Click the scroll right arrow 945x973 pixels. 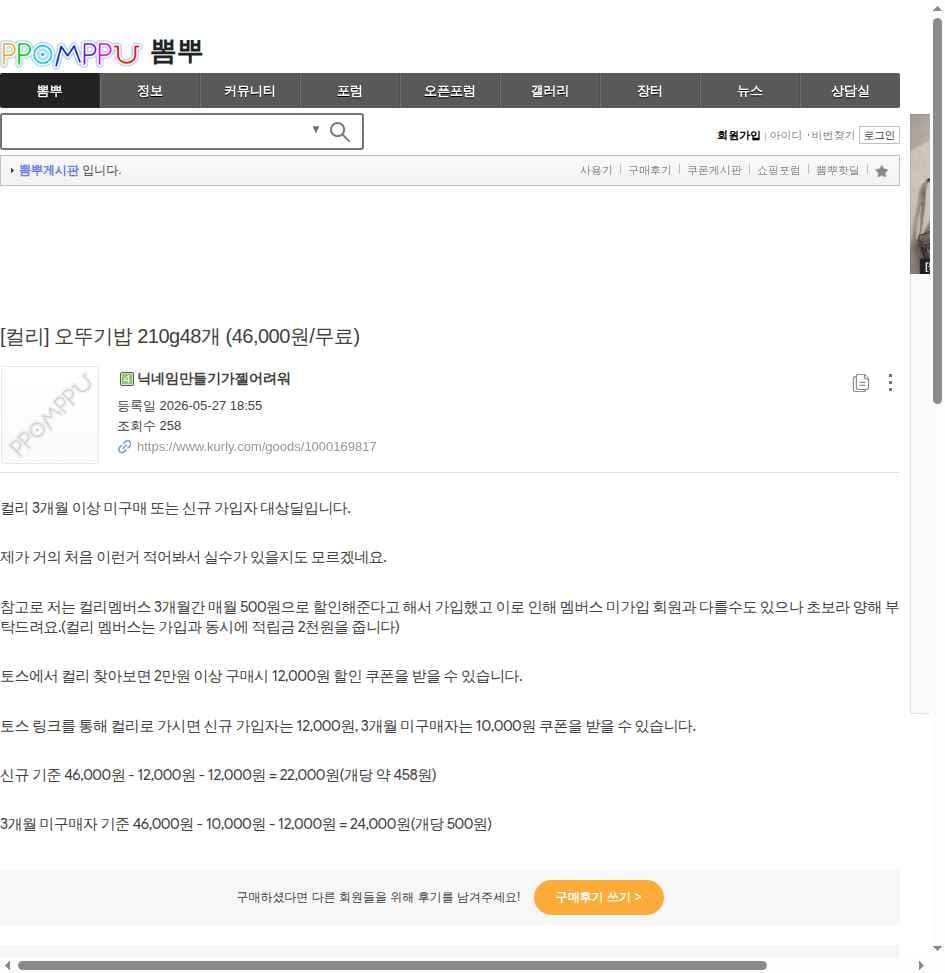coord(921,966)
